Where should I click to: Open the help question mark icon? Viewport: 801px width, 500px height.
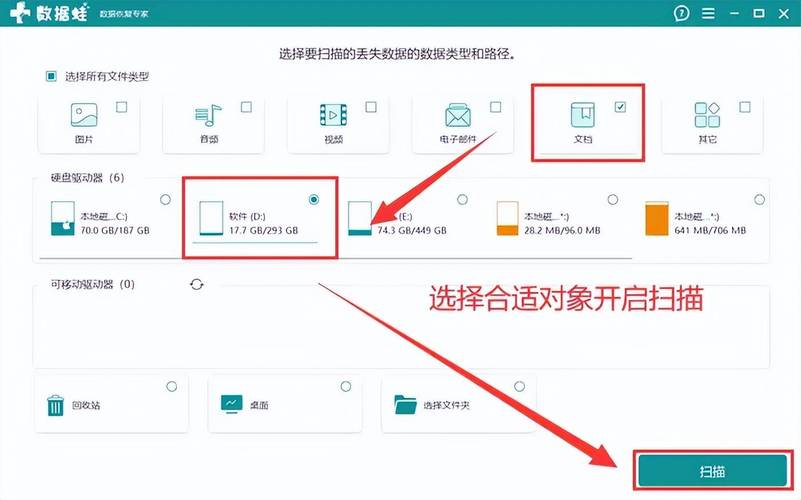[681, 13]
